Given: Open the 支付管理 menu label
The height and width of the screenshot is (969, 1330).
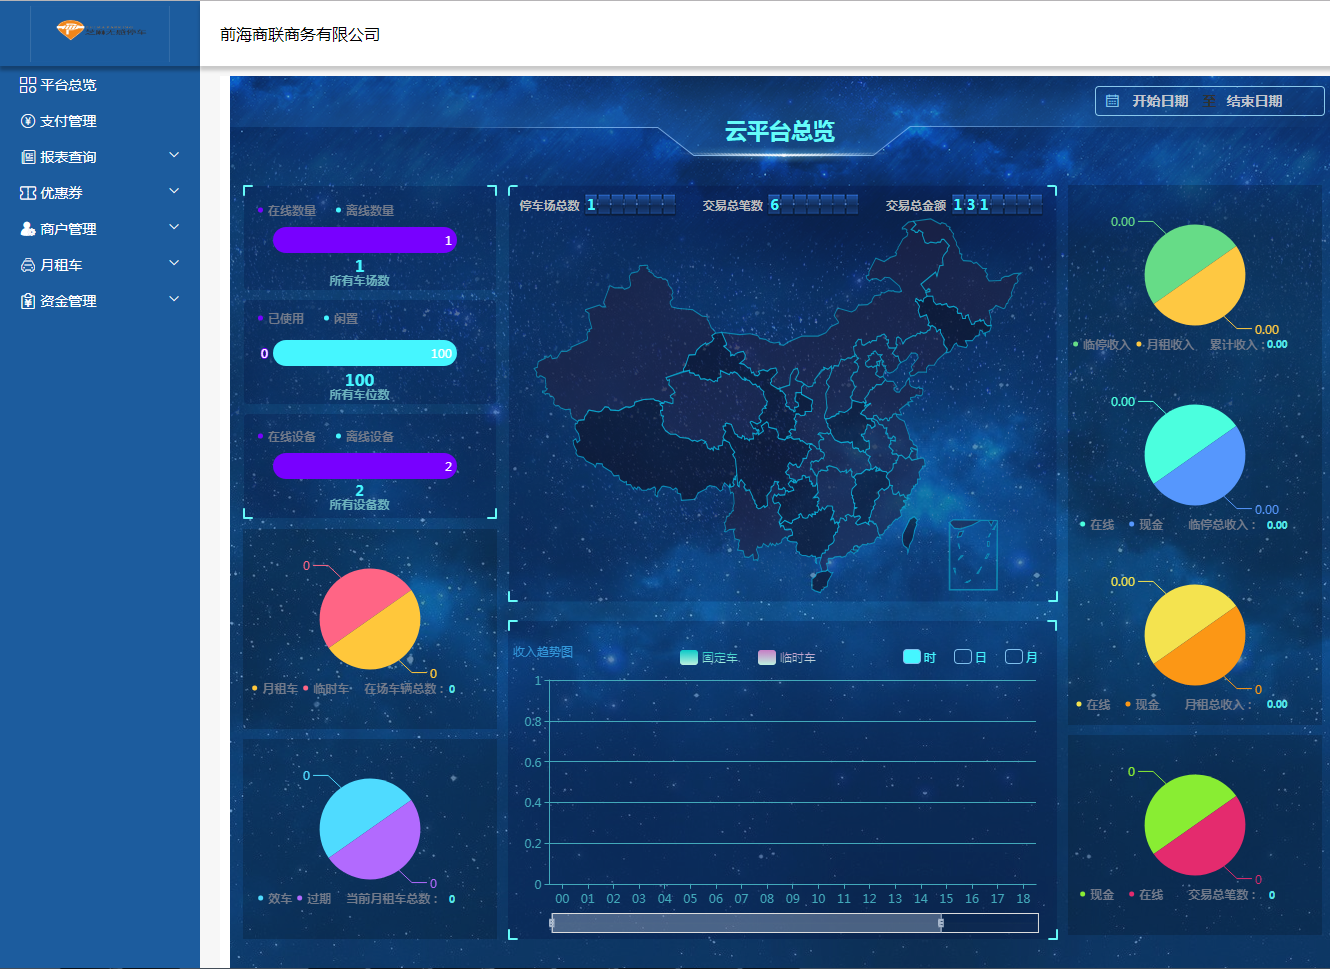Looking at the screenshot, I should tap(68, 121).
